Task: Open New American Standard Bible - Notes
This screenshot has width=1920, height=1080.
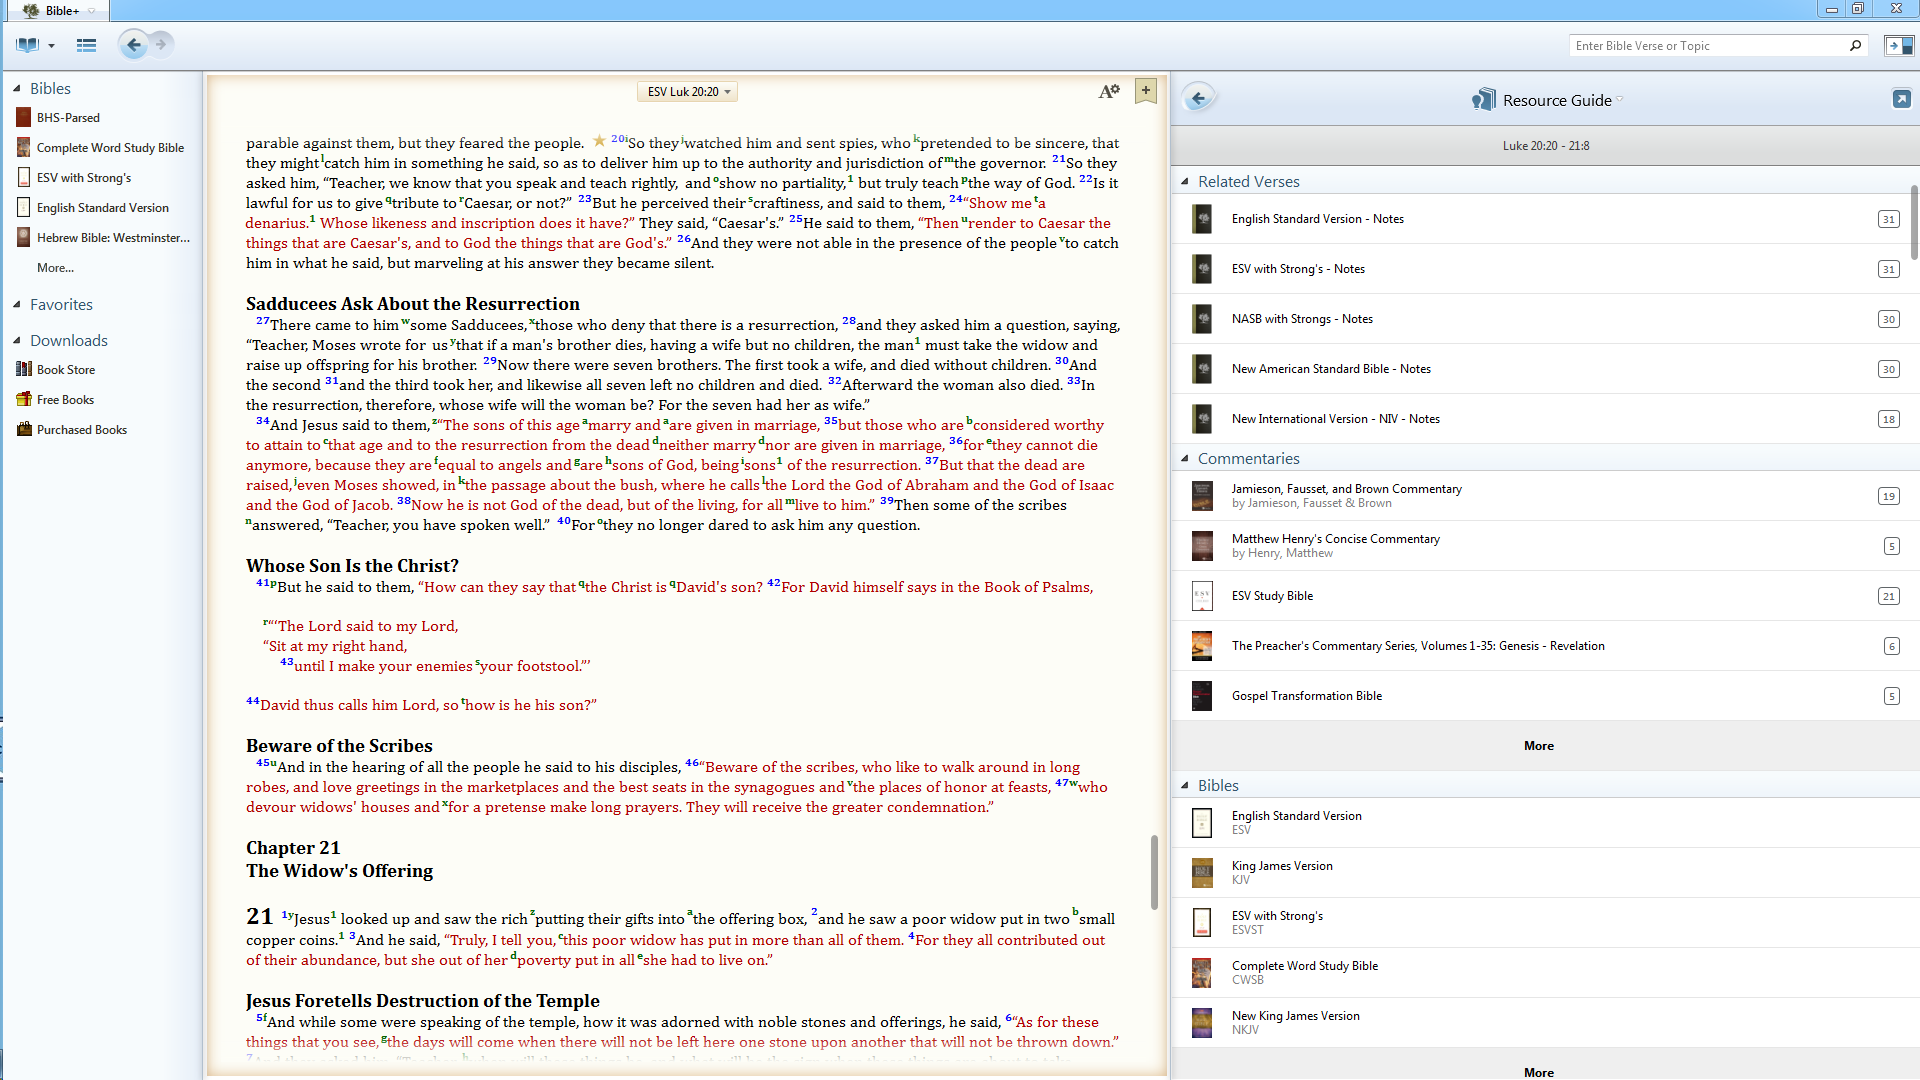Action: (1546, 369)
